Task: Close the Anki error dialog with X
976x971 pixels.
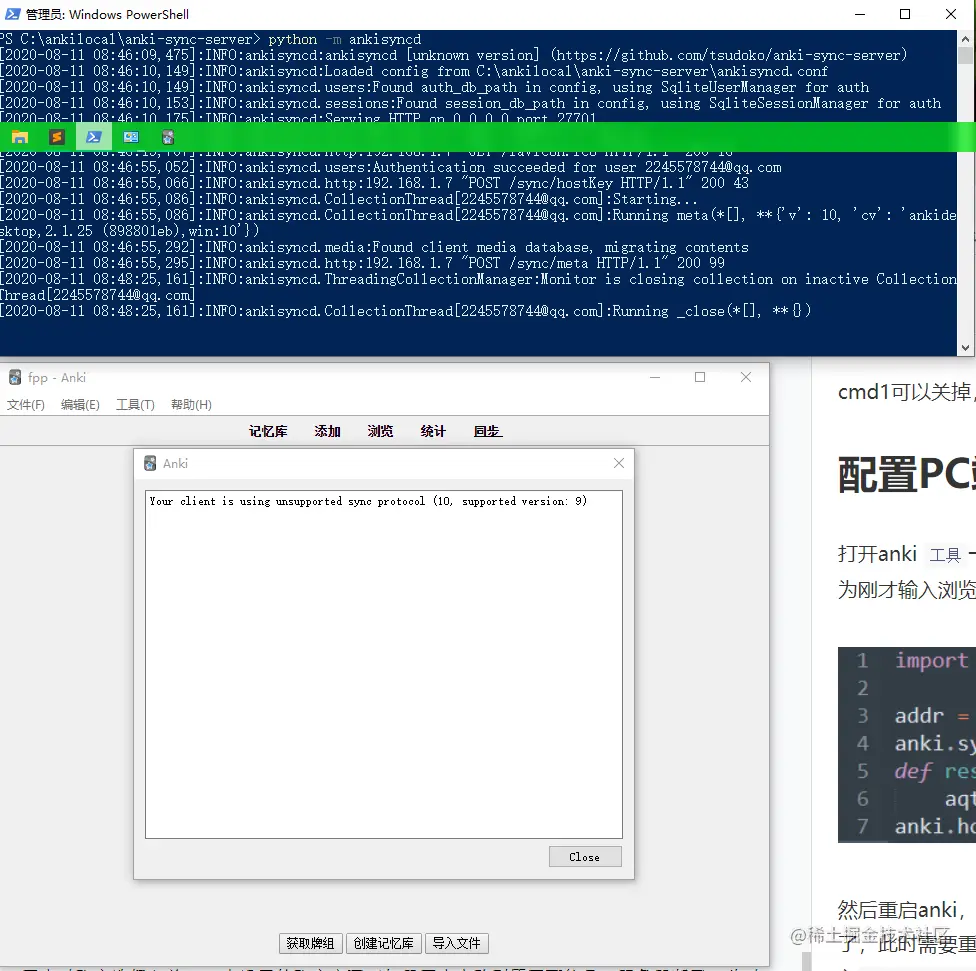Action: click(x=619, y=463)
